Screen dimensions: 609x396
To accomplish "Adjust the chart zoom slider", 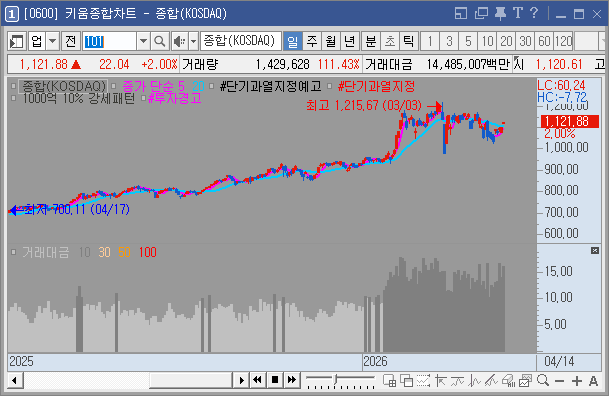I will click(336, 379).
